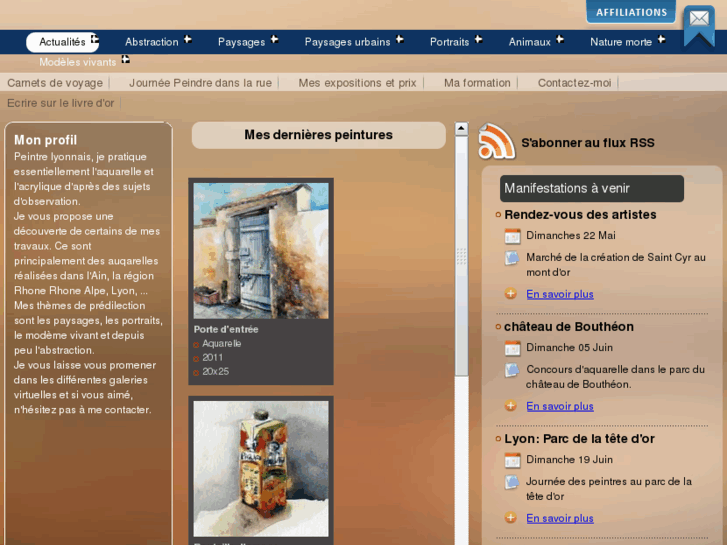The image size is (727, 545).
Task: Click En savoir plus for Parc de la tête d'or
Action: coord(560,518)
